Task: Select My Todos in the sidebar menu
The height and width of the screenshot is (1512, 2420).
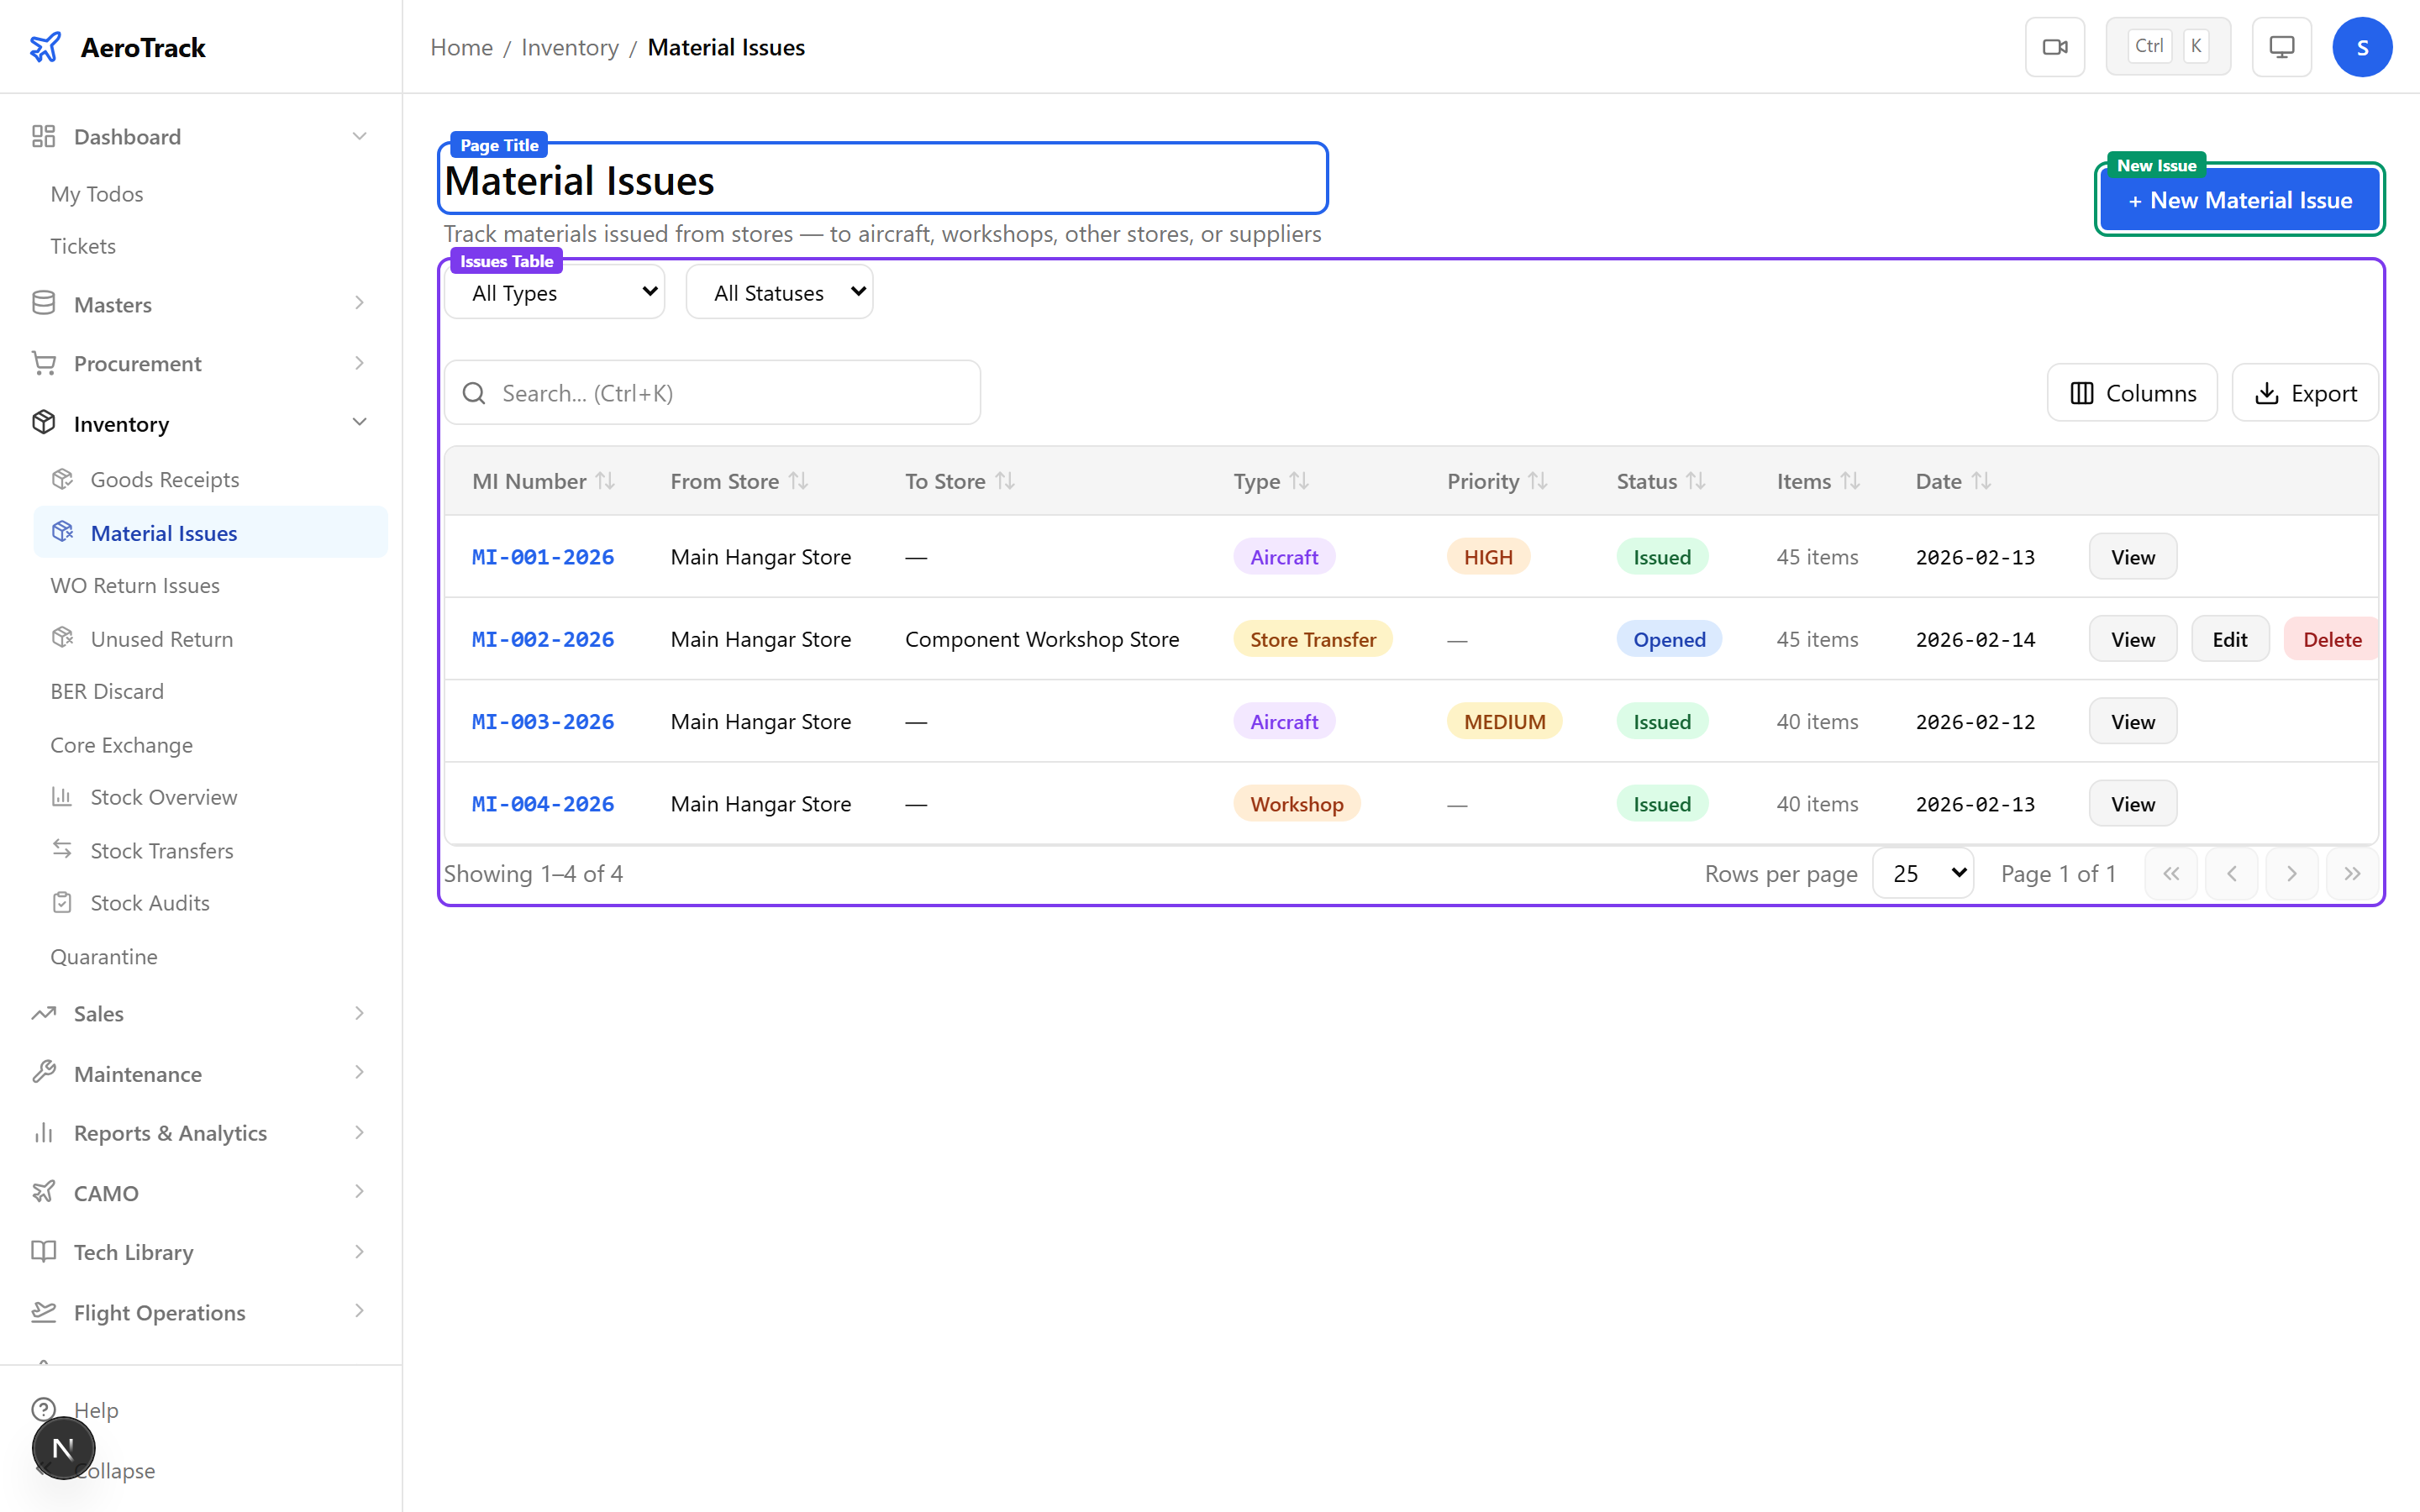Action: point(97,193)
